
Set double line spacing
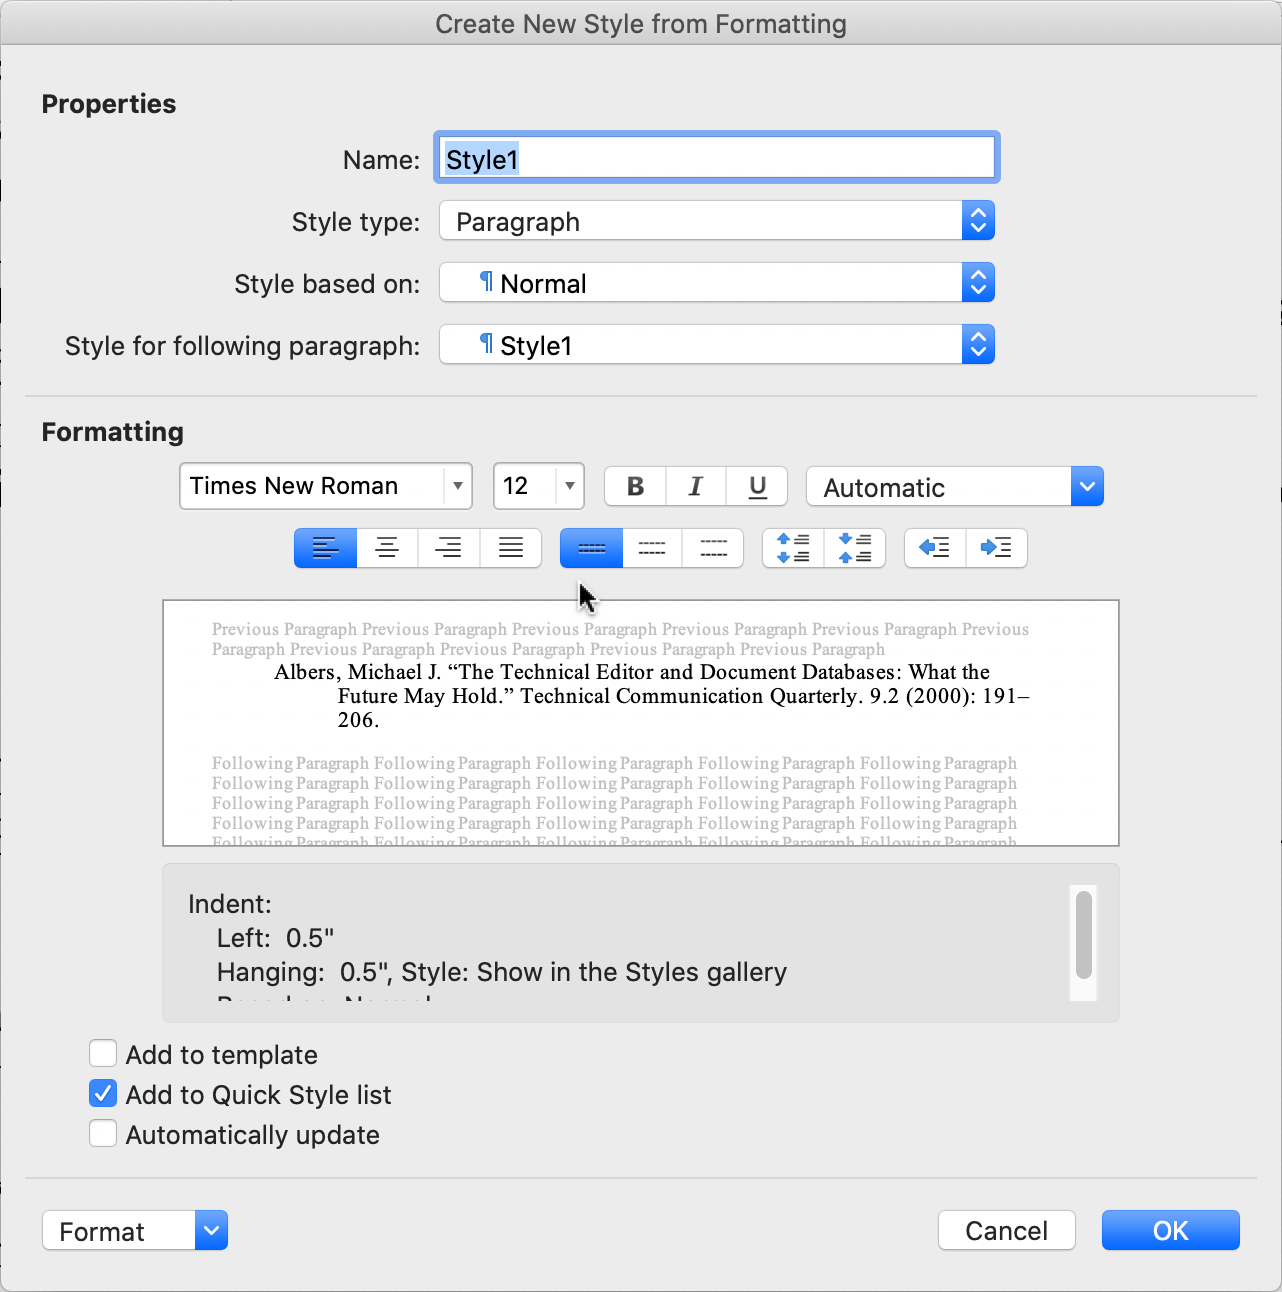(x=713, y=548)
